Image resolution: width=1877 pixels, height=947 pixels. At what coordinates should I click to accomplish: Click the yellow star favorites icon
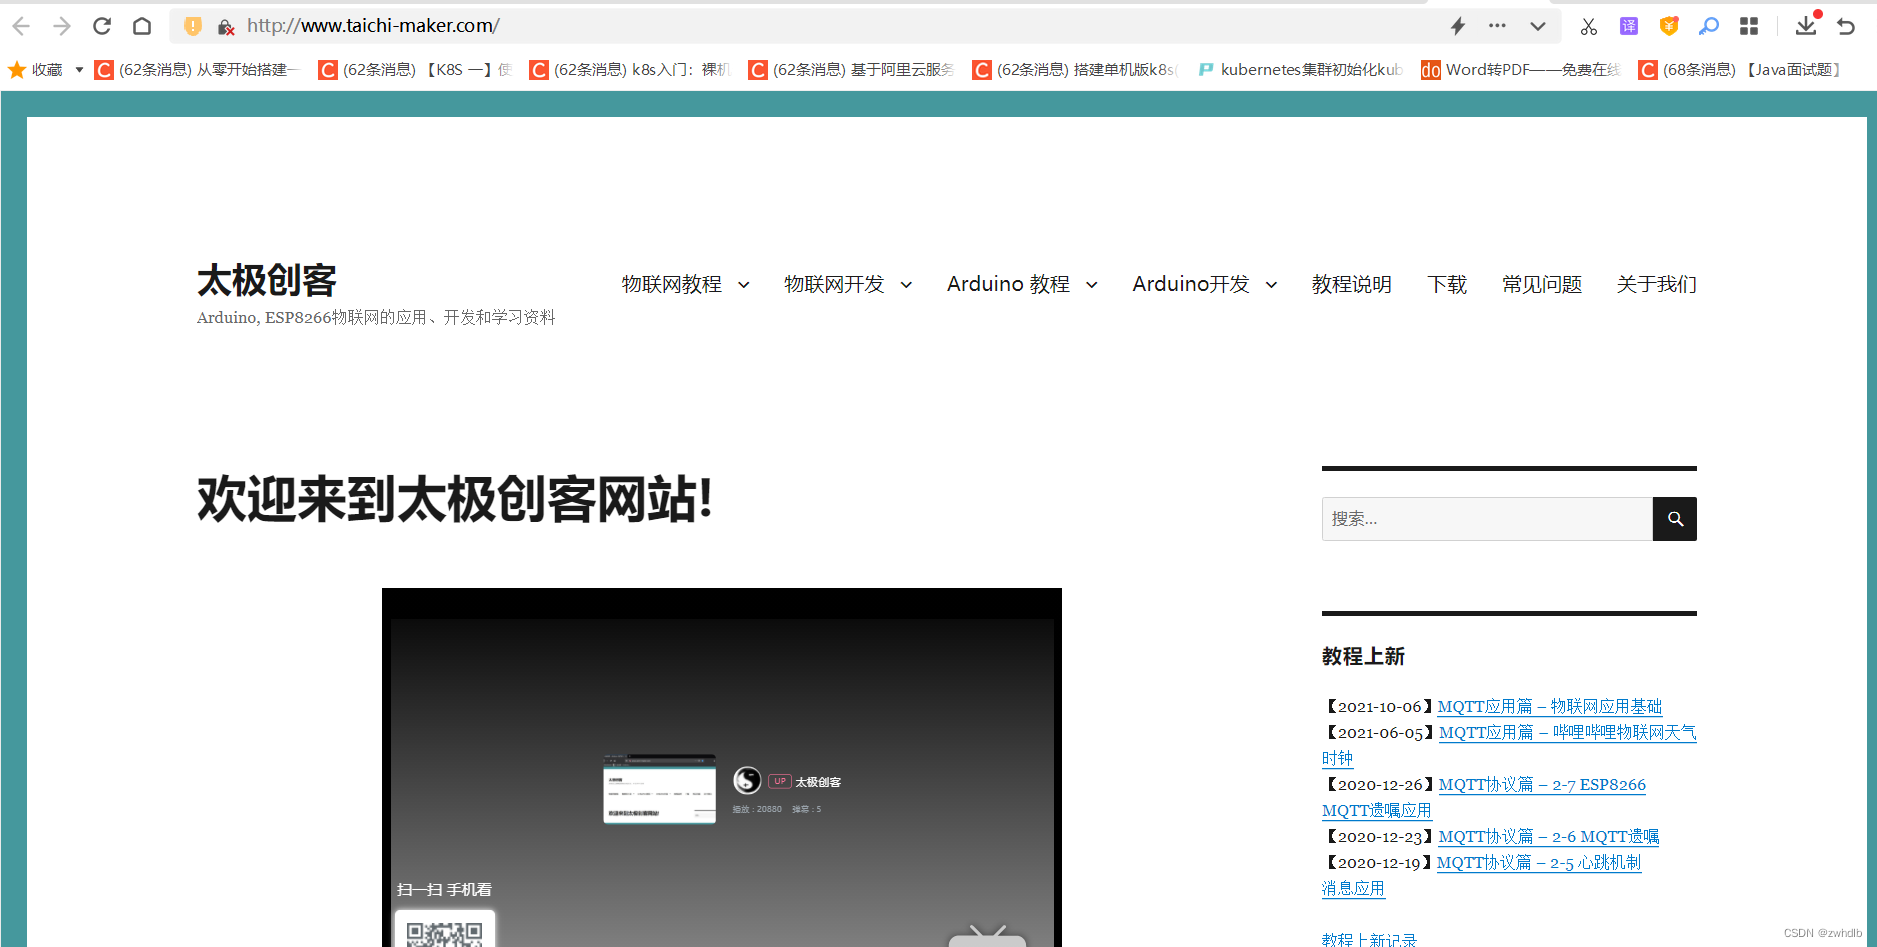16,69
